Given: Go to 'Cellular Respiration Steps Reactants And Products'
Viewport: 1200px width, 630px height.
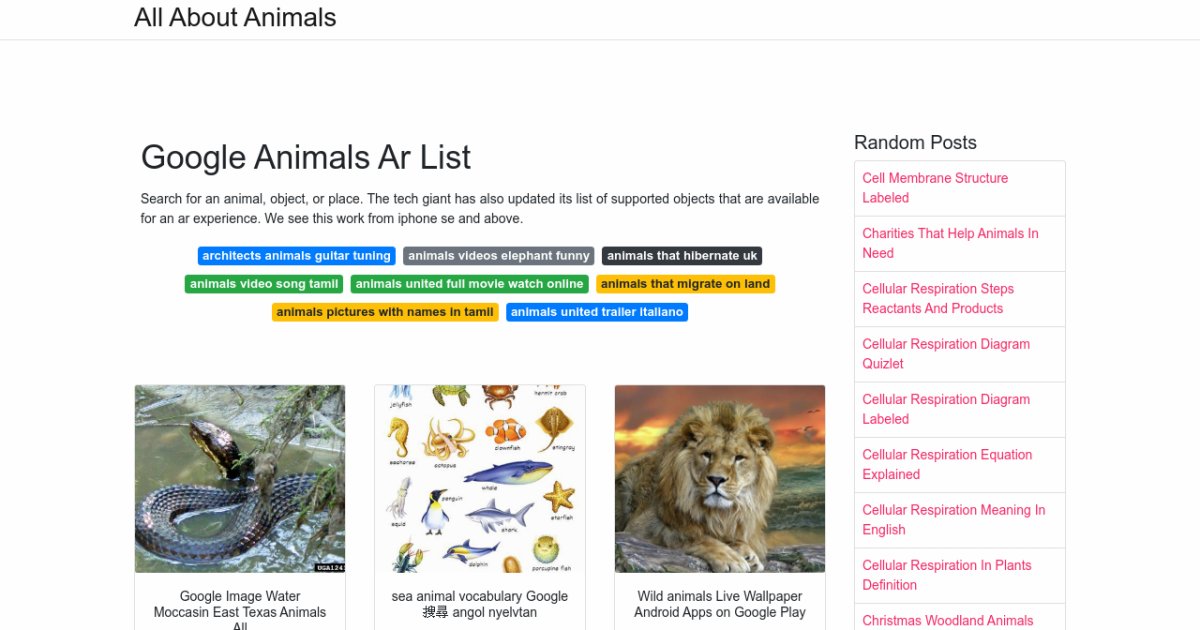Looking at the screenshot, I should (938, 298).
